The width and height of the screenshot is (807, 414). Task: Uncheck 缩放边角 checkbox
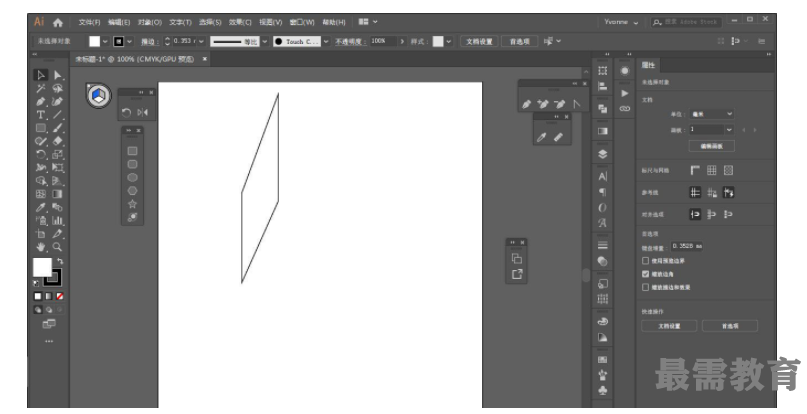(x=645, y=274)
